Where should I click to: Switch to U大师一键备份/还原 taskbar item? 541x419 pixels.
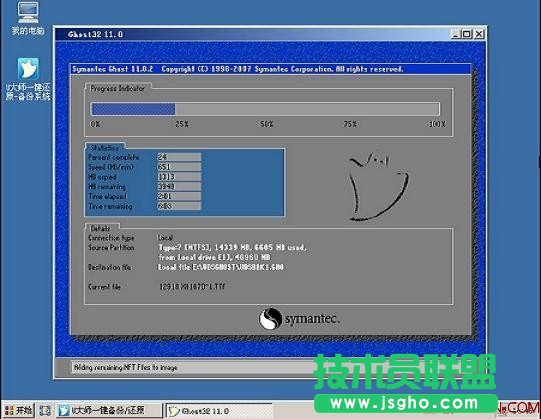coord(109,410)
